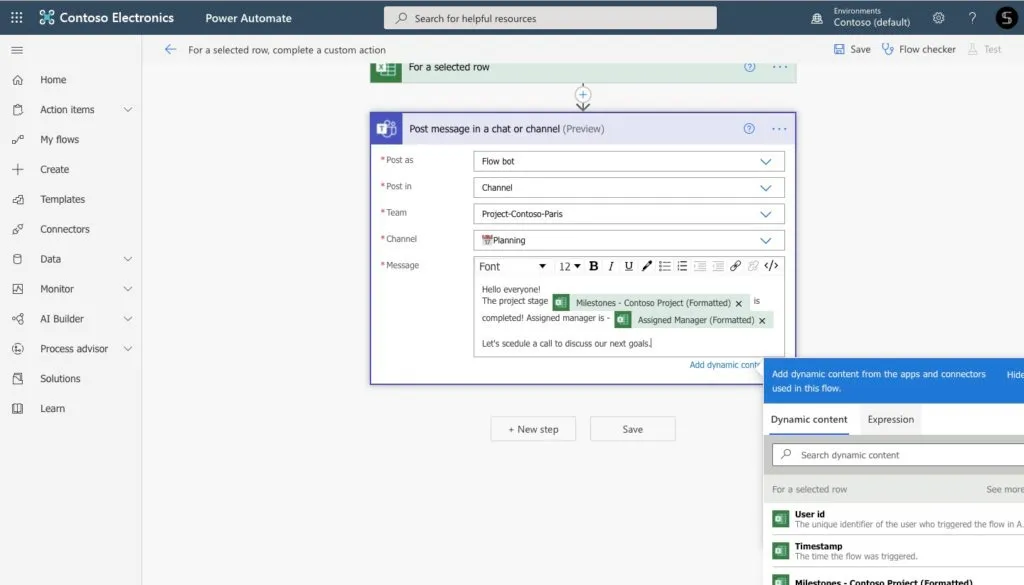
Task: Decrease indent in the message editor
Action: [x=699, y=266]
